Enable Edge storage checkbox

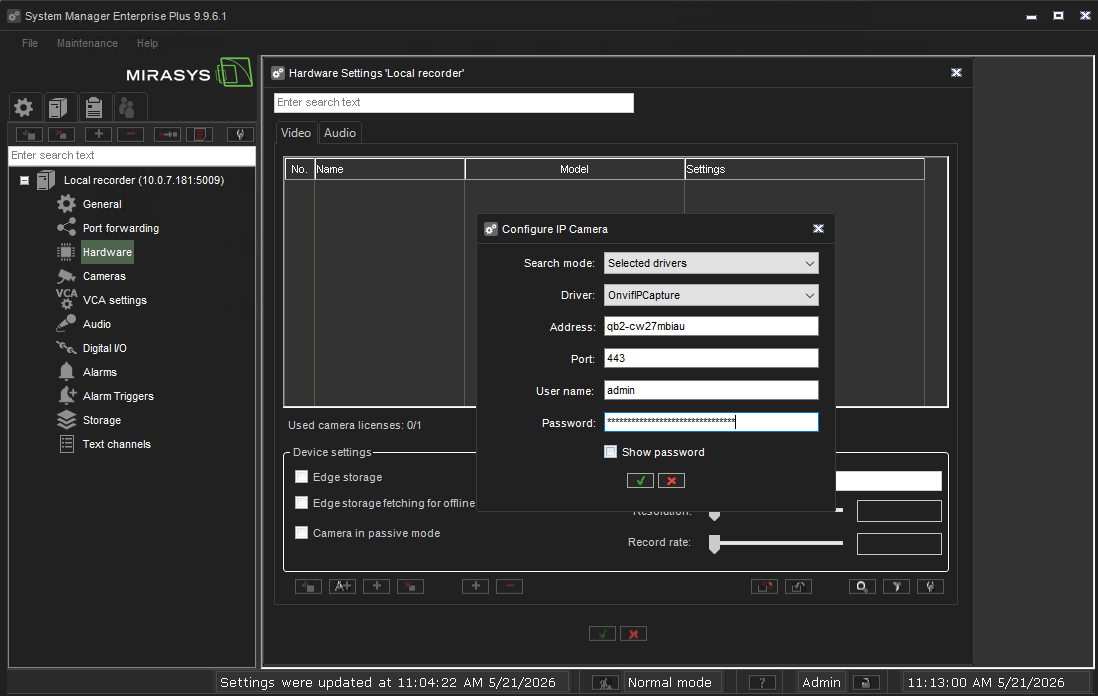[302, 477]
